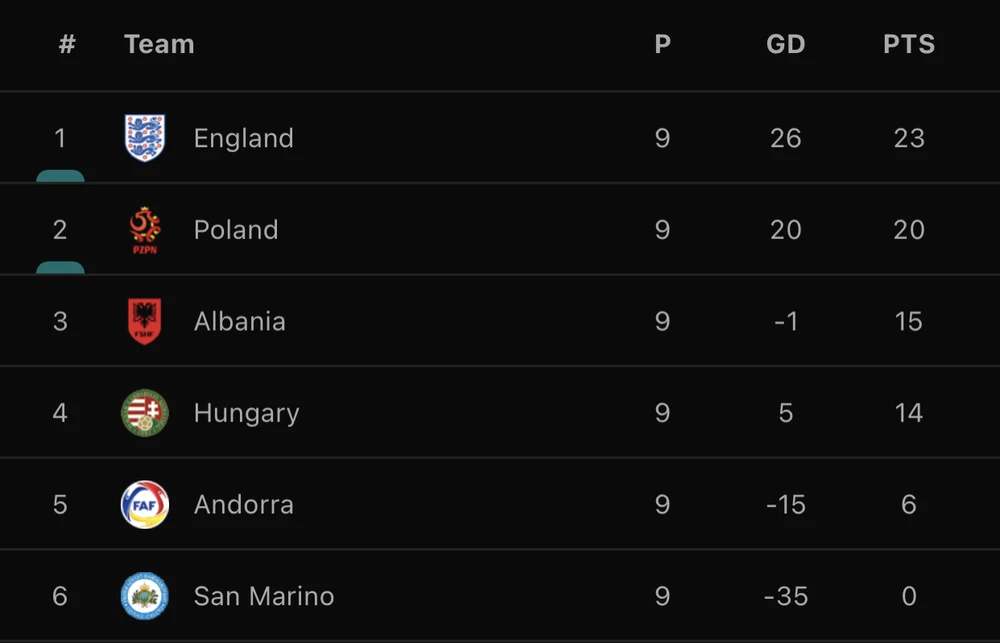
Task: Click the Poland PZPN crest icon
Action: (145, 230)
